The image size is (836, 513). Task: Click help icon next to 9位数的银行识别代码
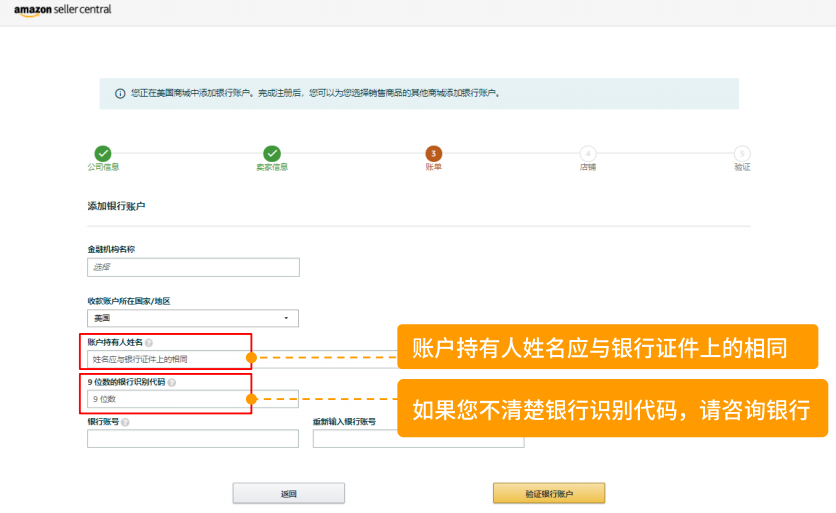[172, 382]
